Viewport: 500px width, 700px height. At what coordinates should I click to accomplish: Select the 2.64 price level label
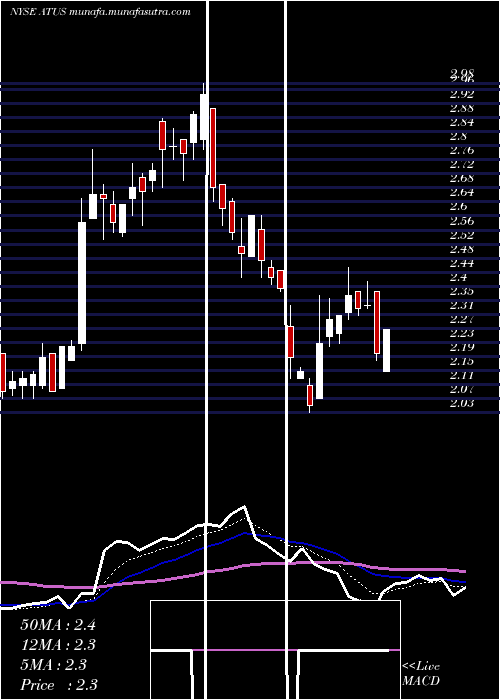(462, 193)
